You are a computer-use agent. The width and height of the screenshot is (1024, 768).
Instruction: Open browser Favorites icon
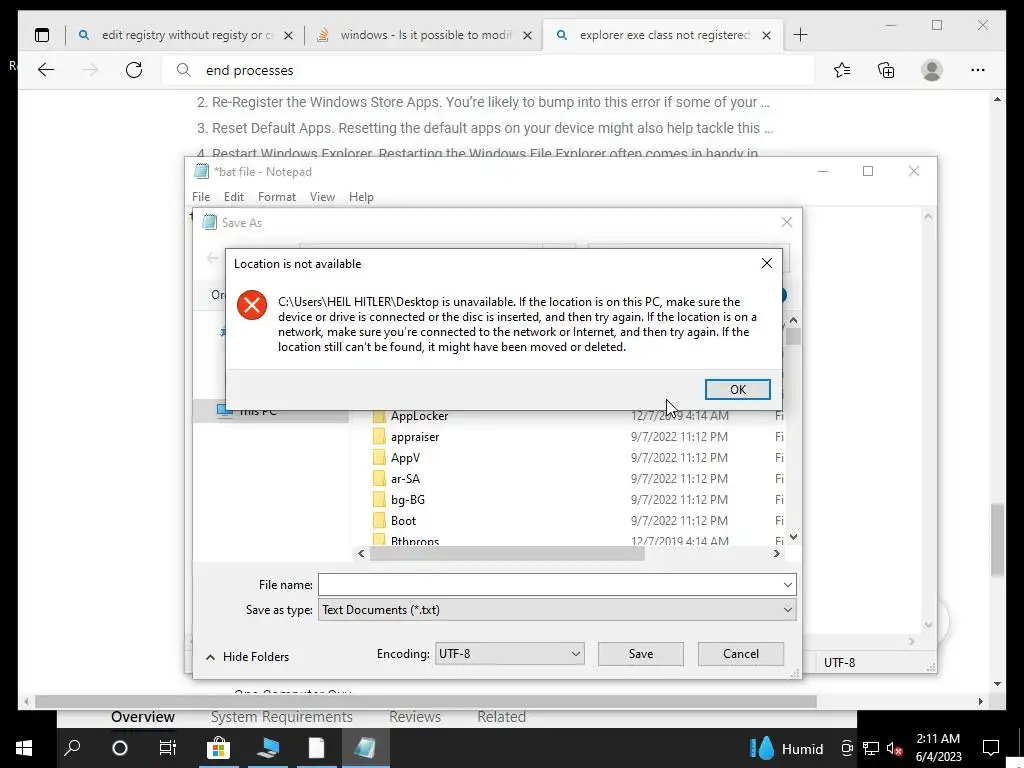(x=842, y=70)
